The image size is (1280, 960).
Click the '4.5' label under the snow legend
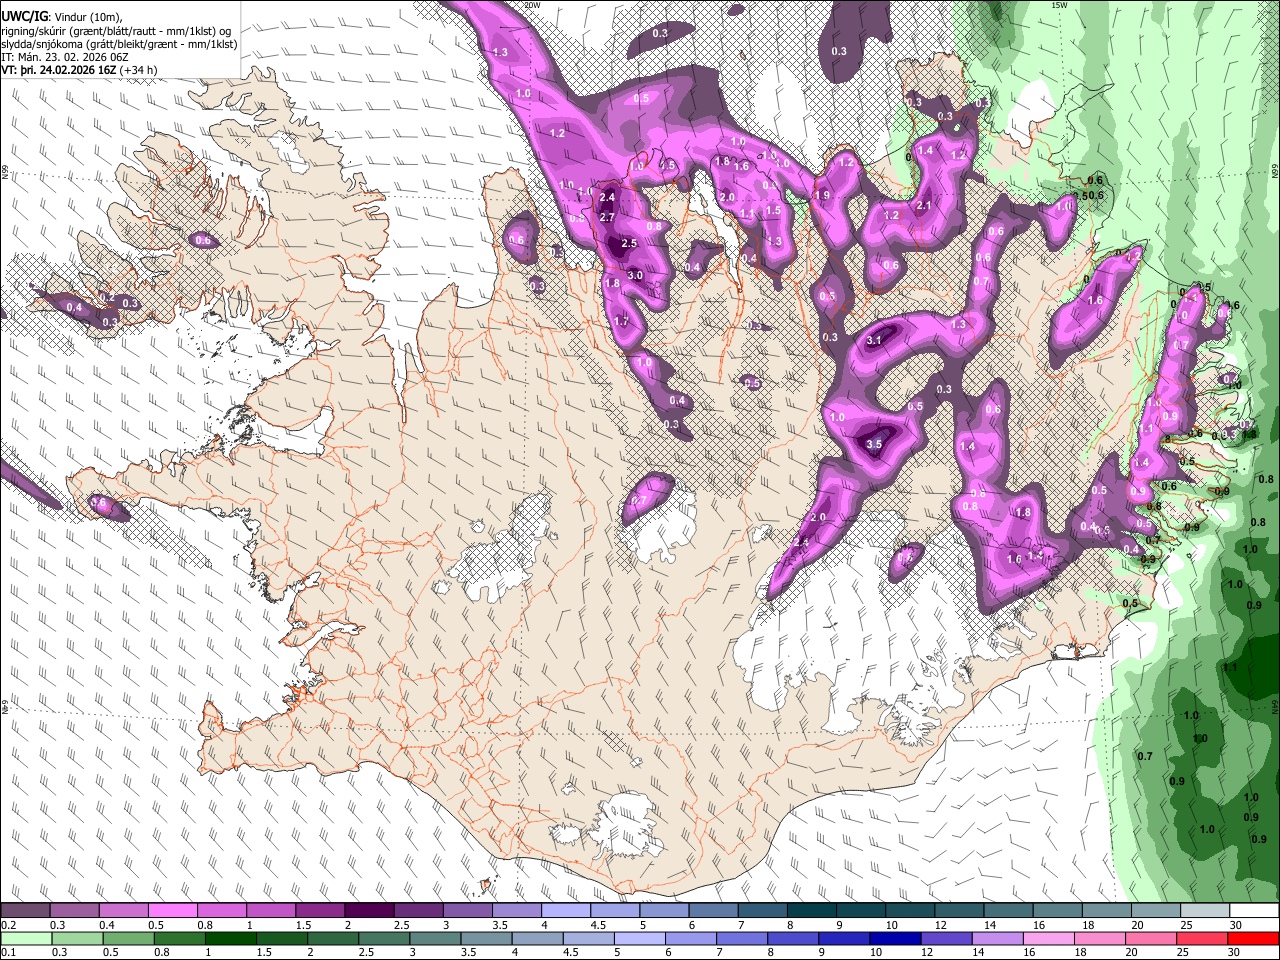597,925
